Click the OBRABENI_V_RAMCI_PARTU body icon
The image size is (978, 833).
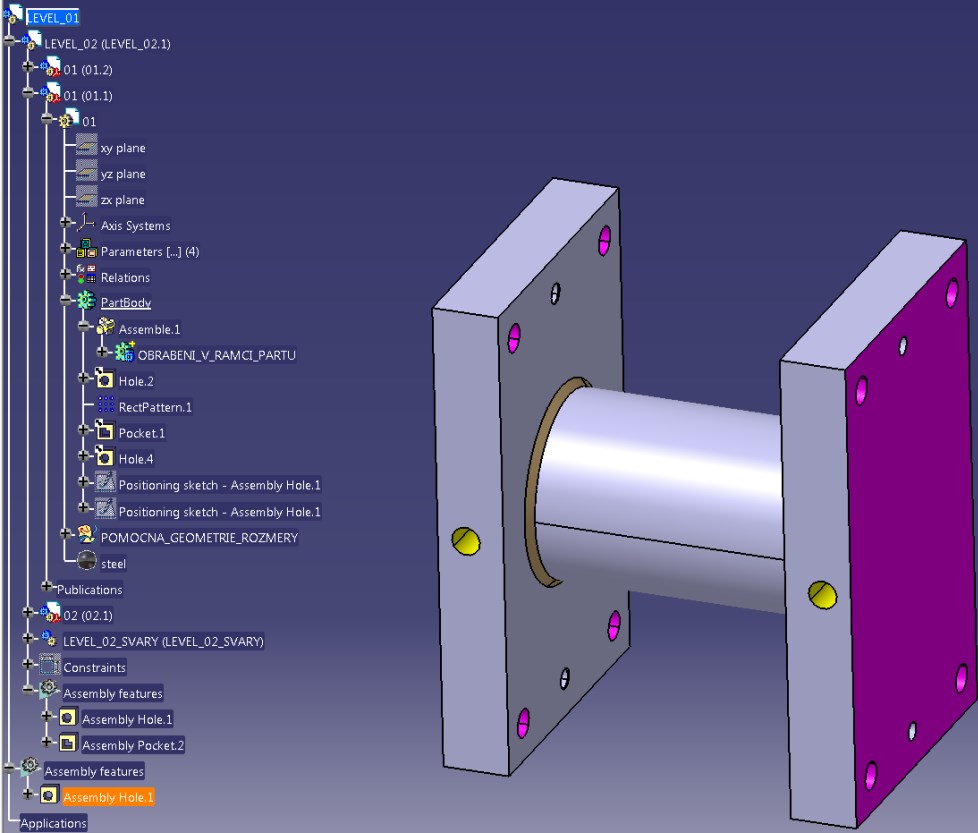tap(125, 352)
